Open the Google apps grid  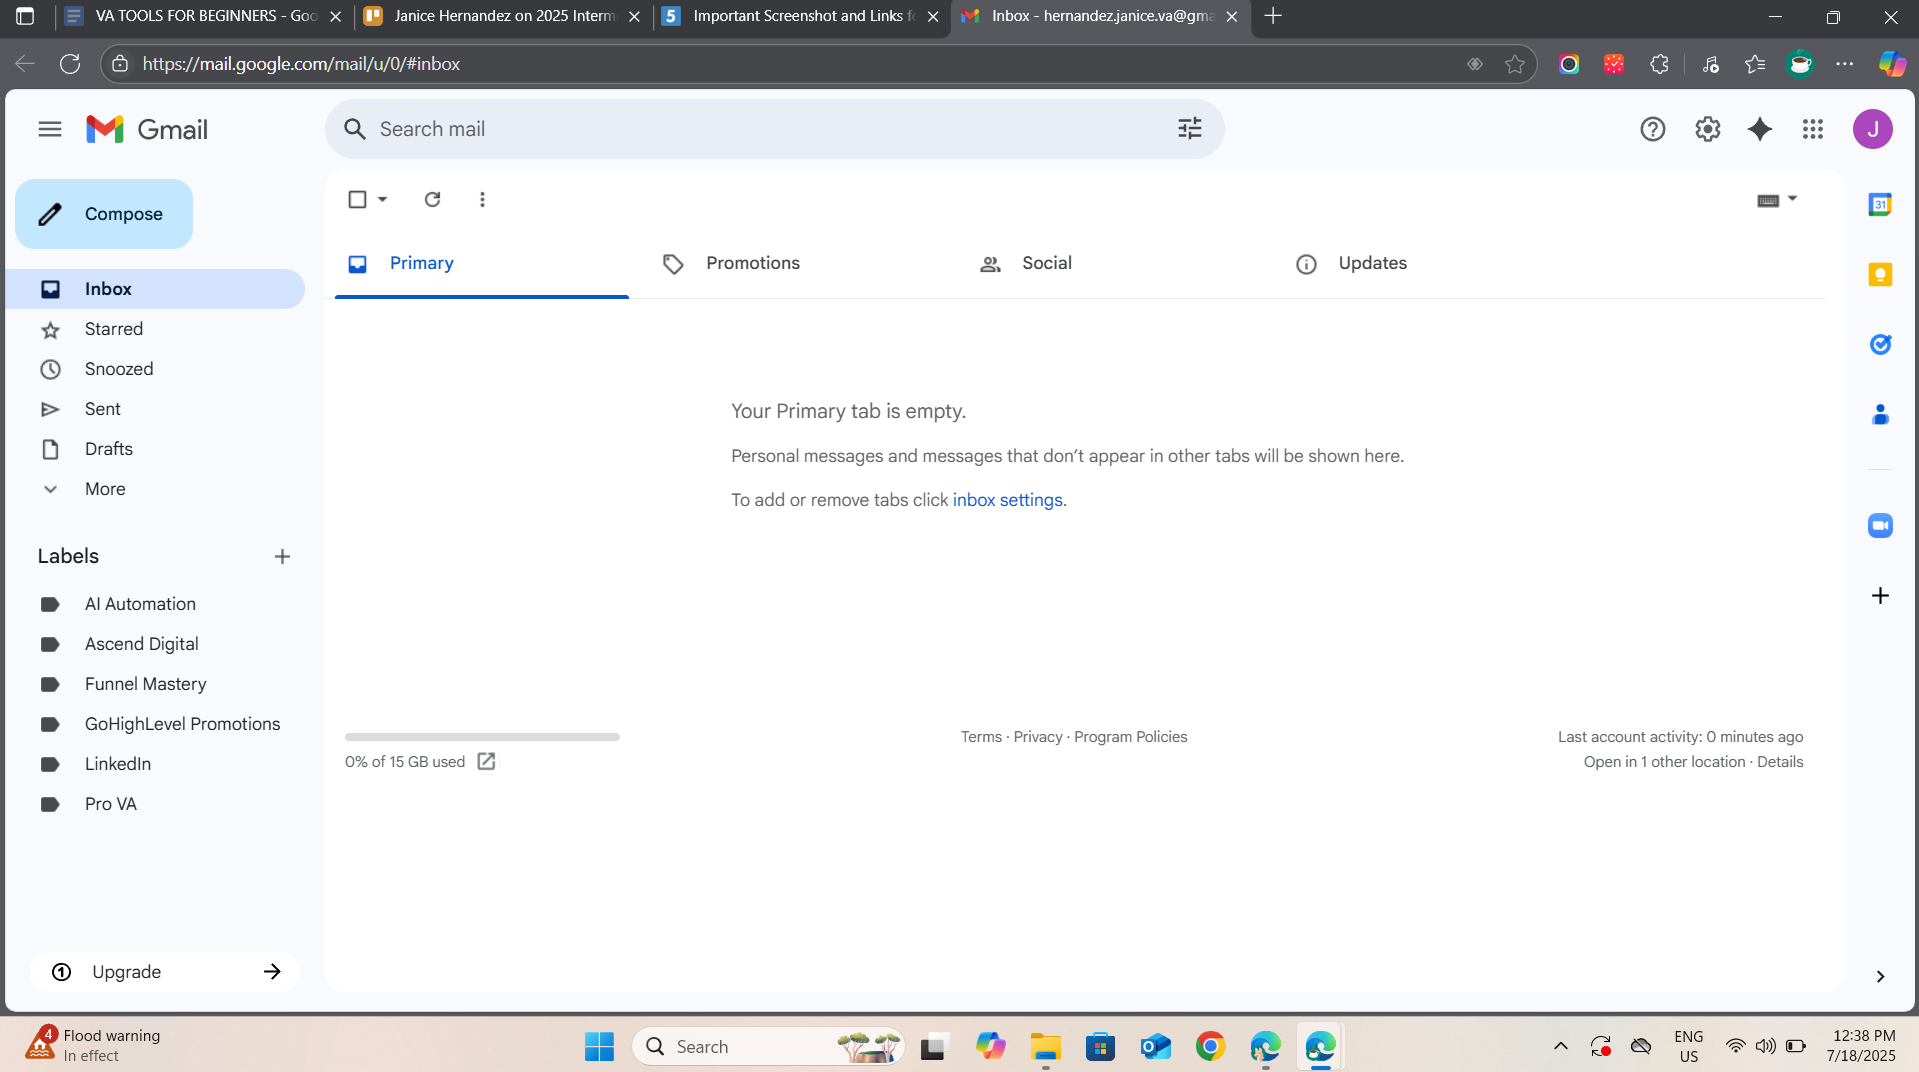(x=1813, y=129)
